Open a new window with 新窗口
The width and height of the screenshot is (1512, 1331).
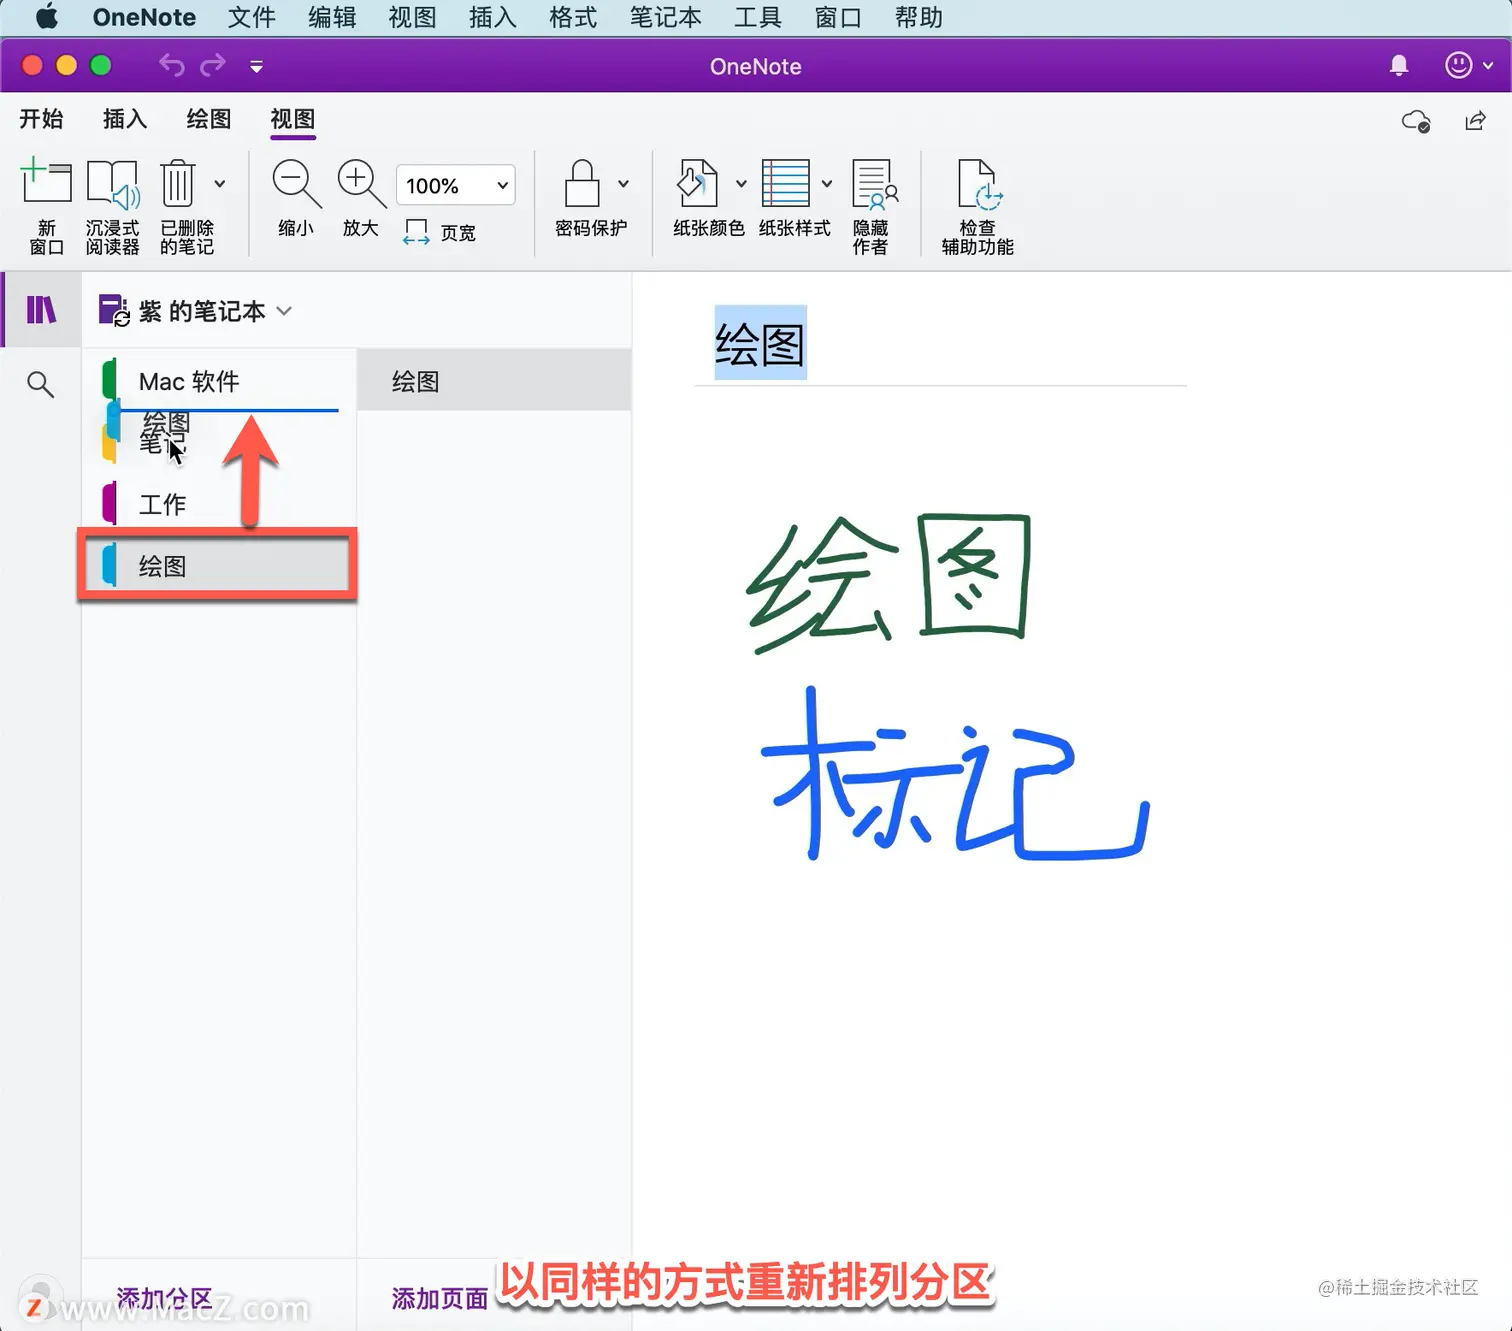coord(46,206)
